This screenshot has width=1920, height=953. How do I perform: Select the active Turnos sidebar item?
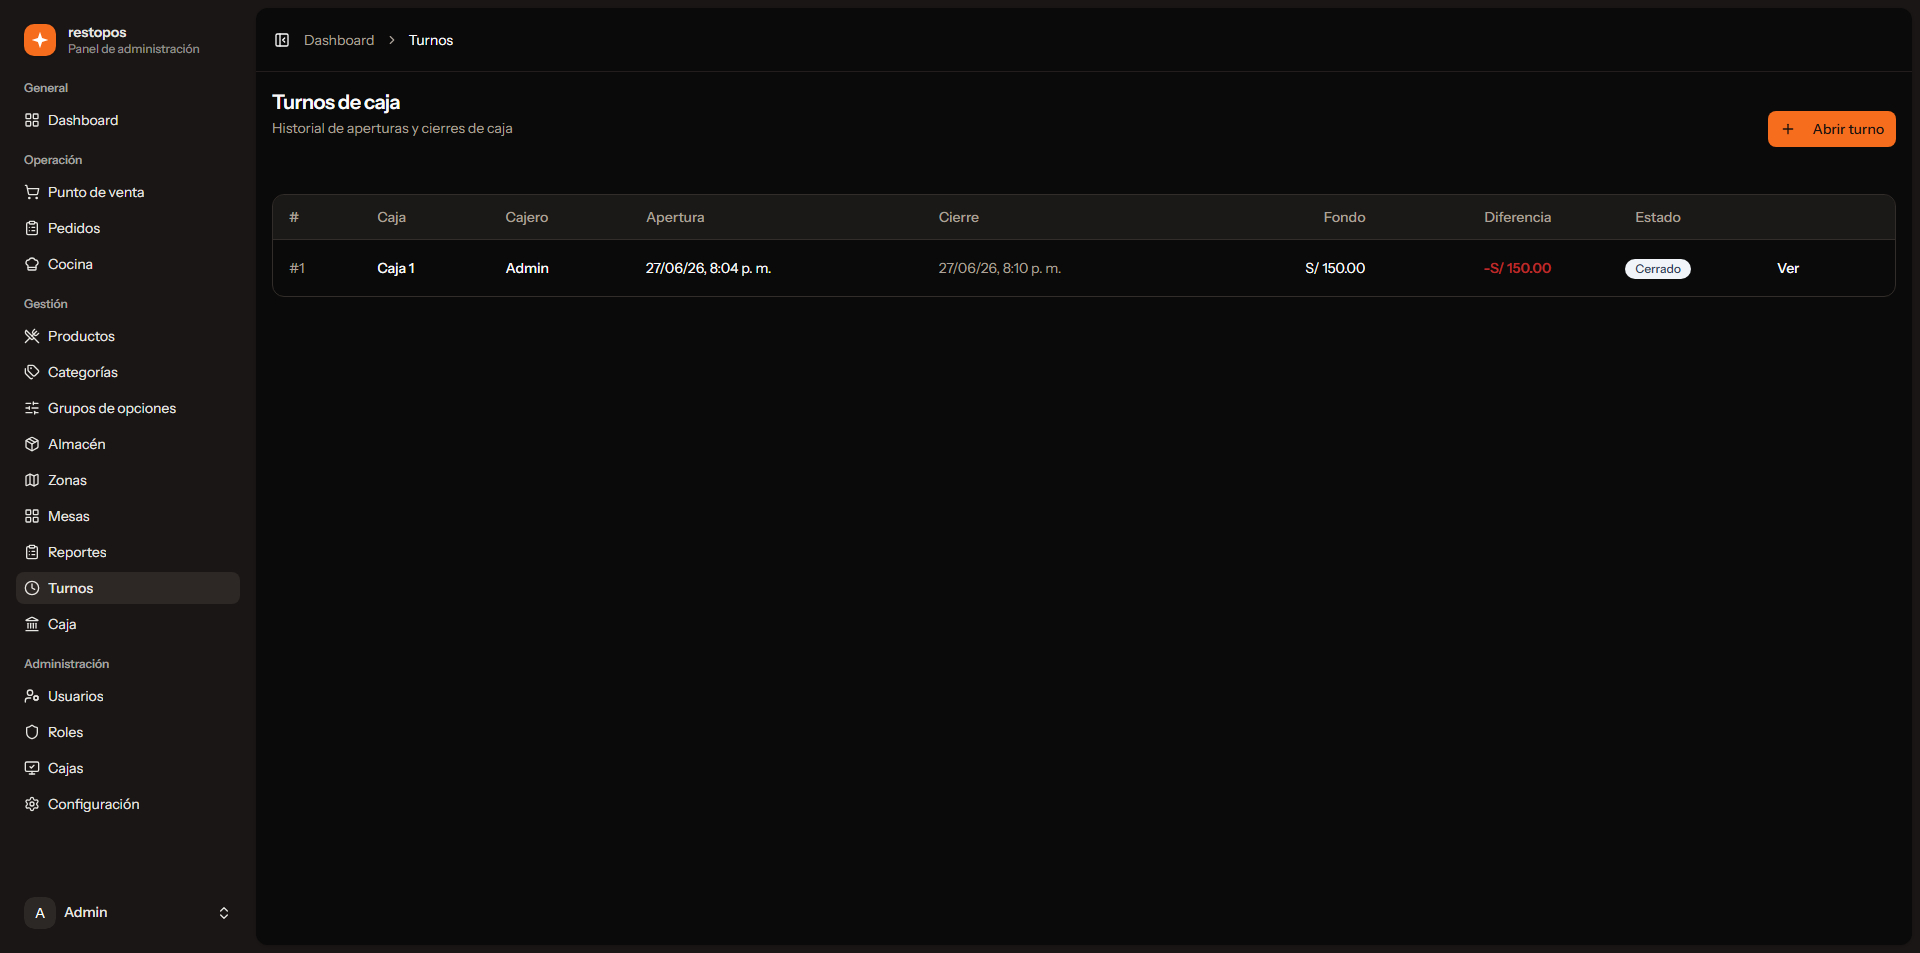(128, 588)
